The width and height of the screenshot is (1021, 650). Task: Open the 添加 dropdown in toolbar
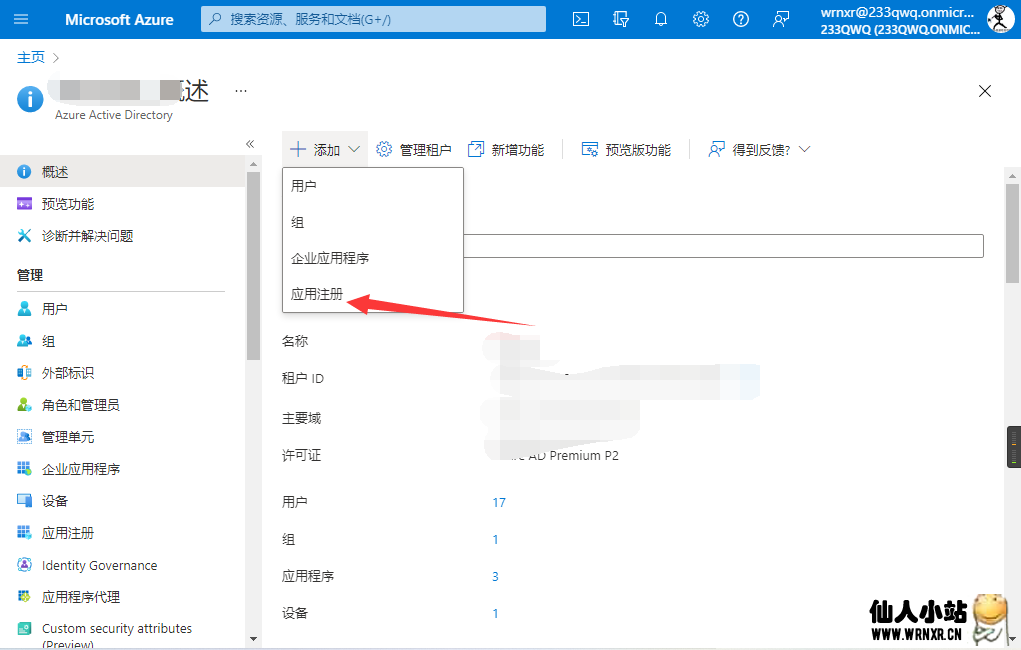[324, 150]
